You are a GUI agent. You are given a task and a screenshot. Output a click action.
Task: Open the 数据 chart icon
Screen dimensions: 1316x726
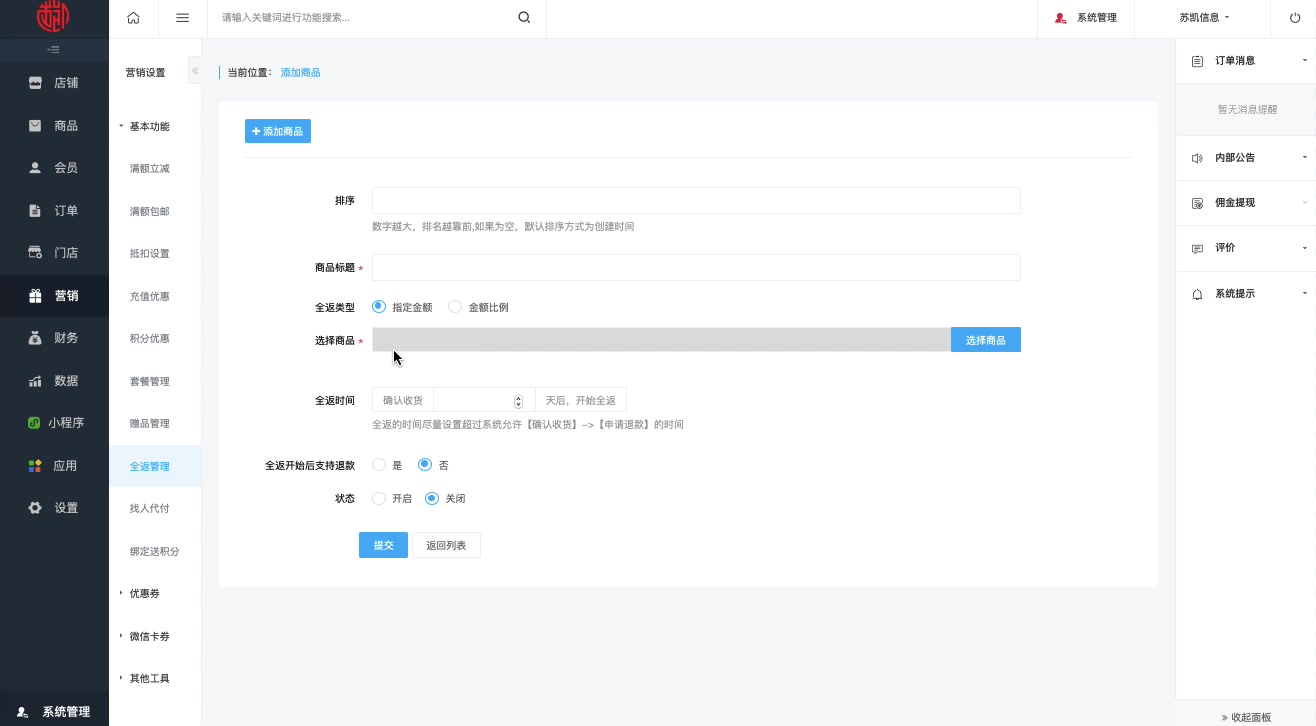click(x=35, y=381)
